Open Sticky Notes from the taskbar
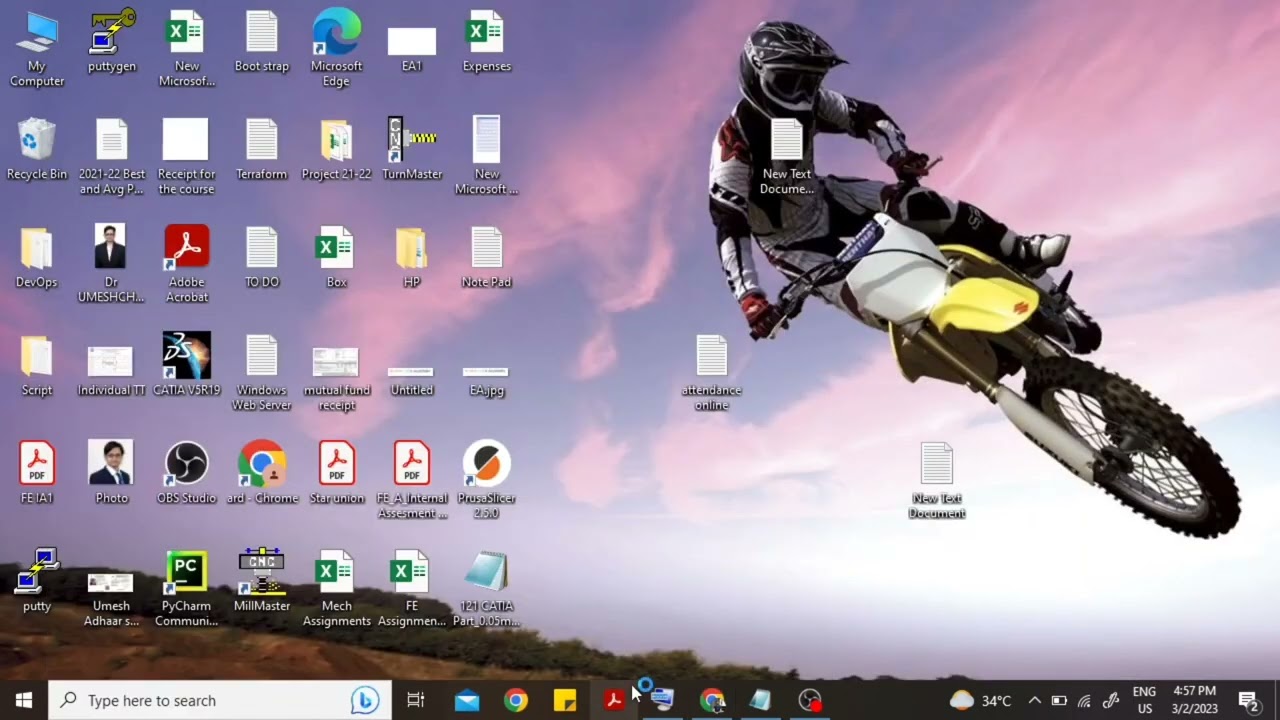Image resolution: width=1280 pixels, height=720 pixels. click(565, 700)
